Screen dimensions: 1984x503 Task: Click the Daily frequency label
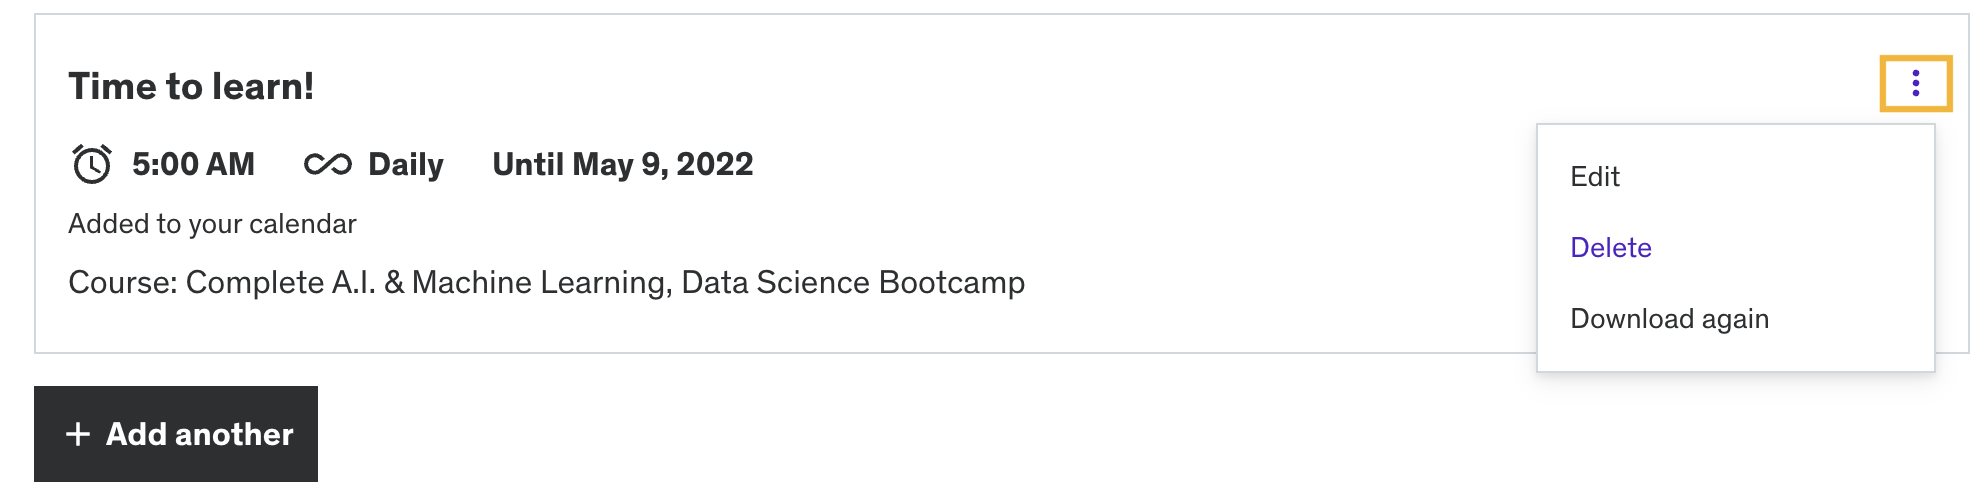[x=405, y=164]
